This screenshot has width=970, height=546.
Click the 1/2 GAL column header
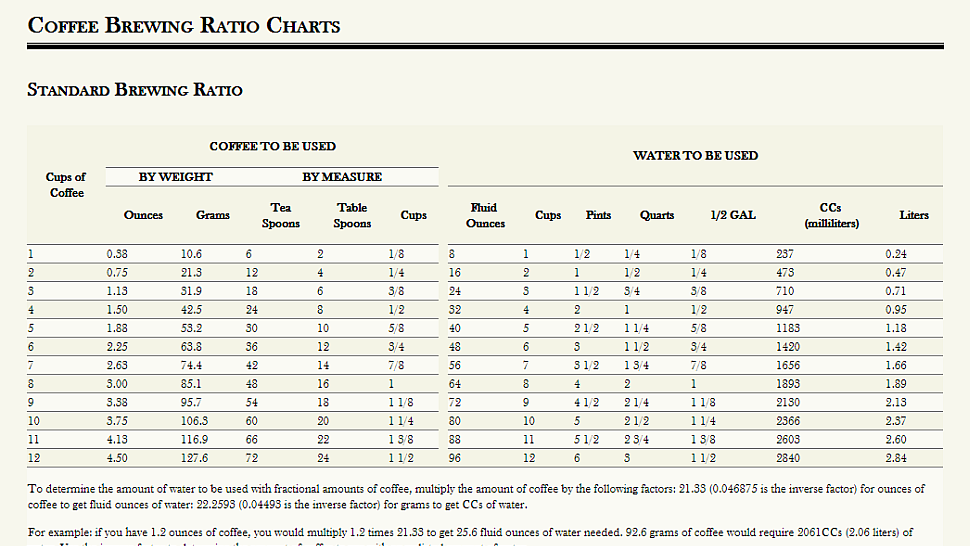point(732,215)
